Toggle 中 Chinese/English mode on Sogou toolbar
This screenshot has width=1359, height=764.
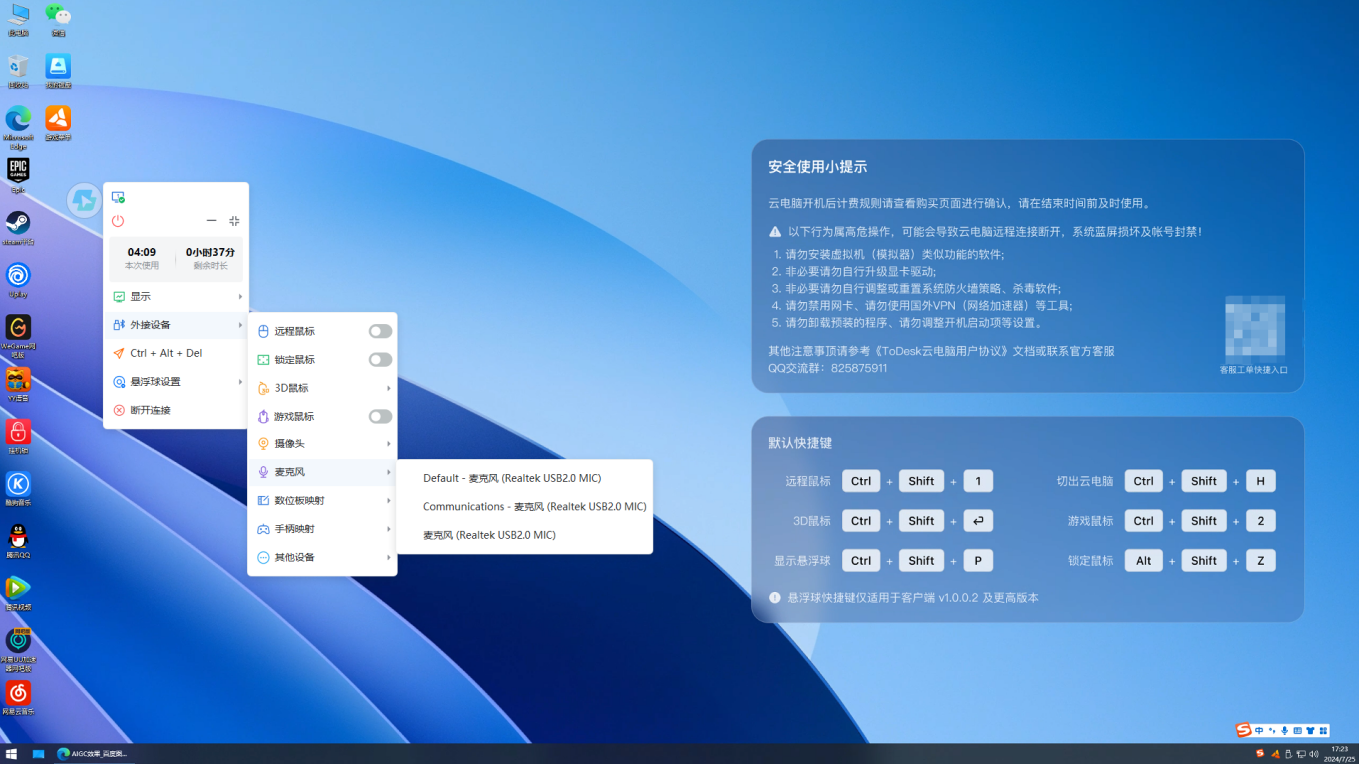(x=1258, y=731)
